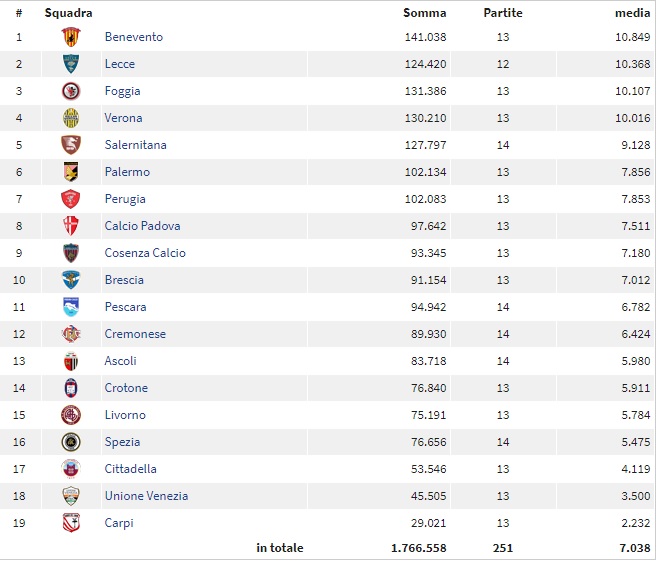Sort by the Partite column header

point(502,13)
